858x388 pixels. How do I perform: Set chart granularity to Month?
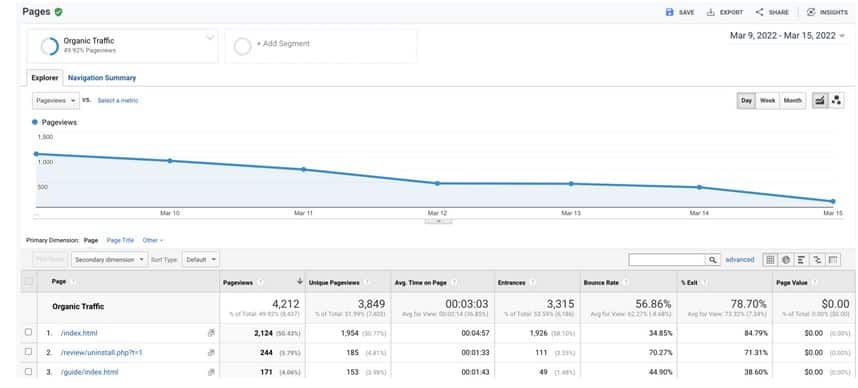(x=792, y=101)
